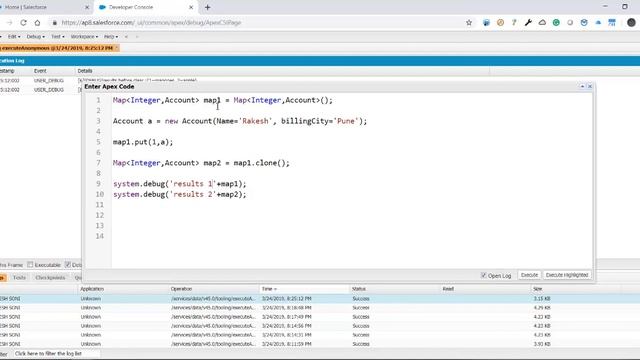Toggle the Executable filter checkbox

coord(30,265)
